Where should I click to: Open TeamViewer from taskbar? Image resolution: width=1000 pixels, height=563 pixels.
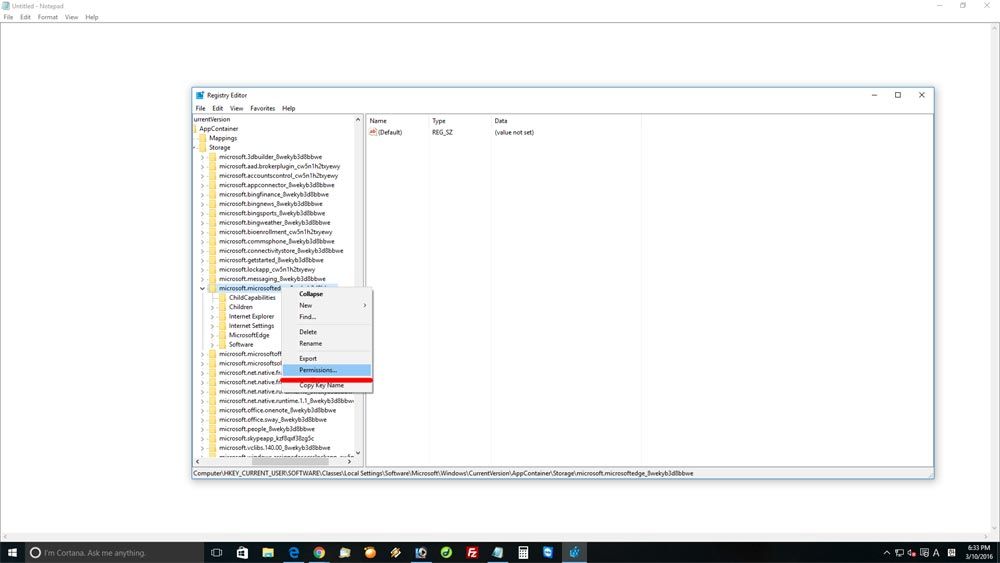click(x=548, y=552)
